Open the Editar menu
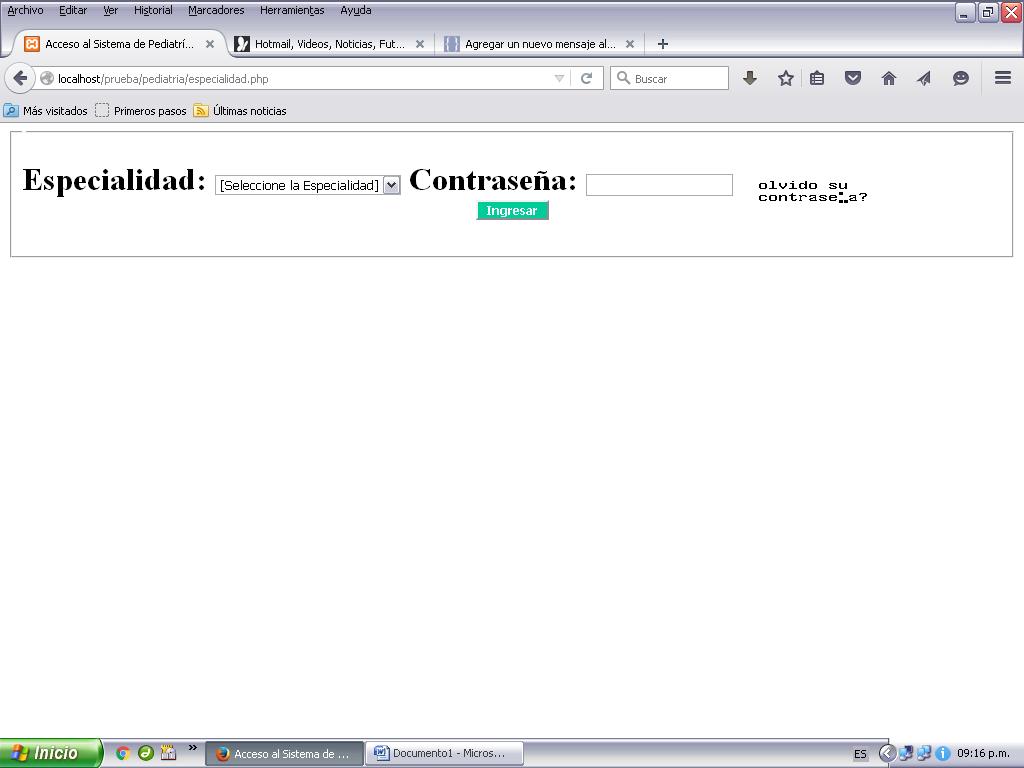The image size is (1024, 768). tap(73, 10)
